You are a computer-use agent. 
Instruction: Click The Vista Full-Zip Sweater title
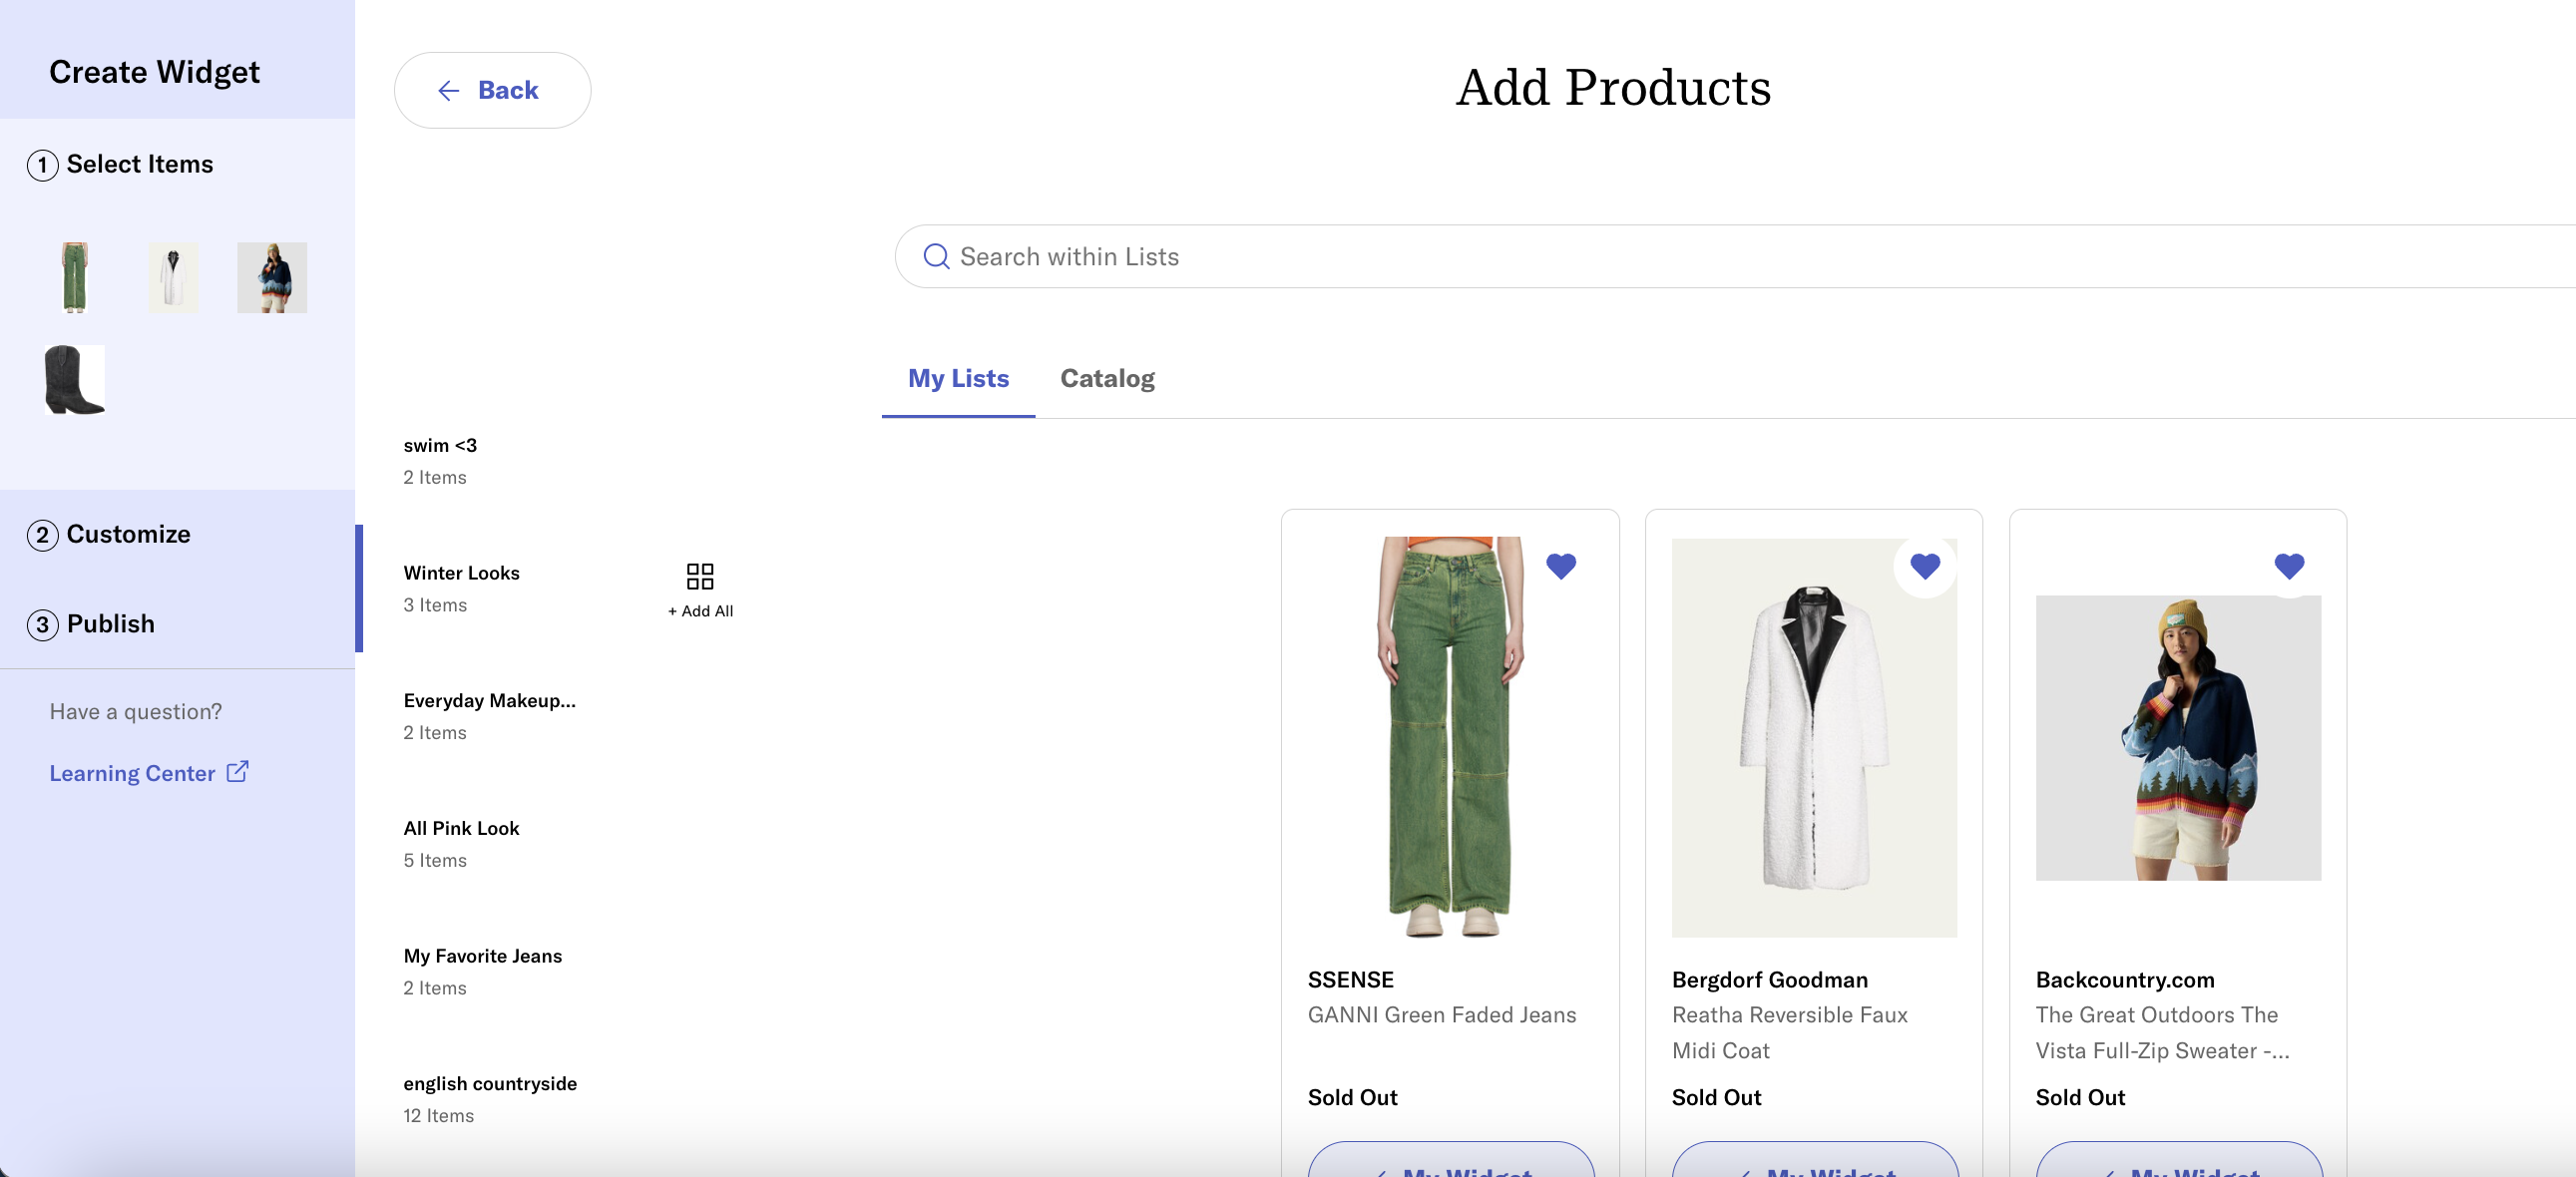[2162, 1033]
